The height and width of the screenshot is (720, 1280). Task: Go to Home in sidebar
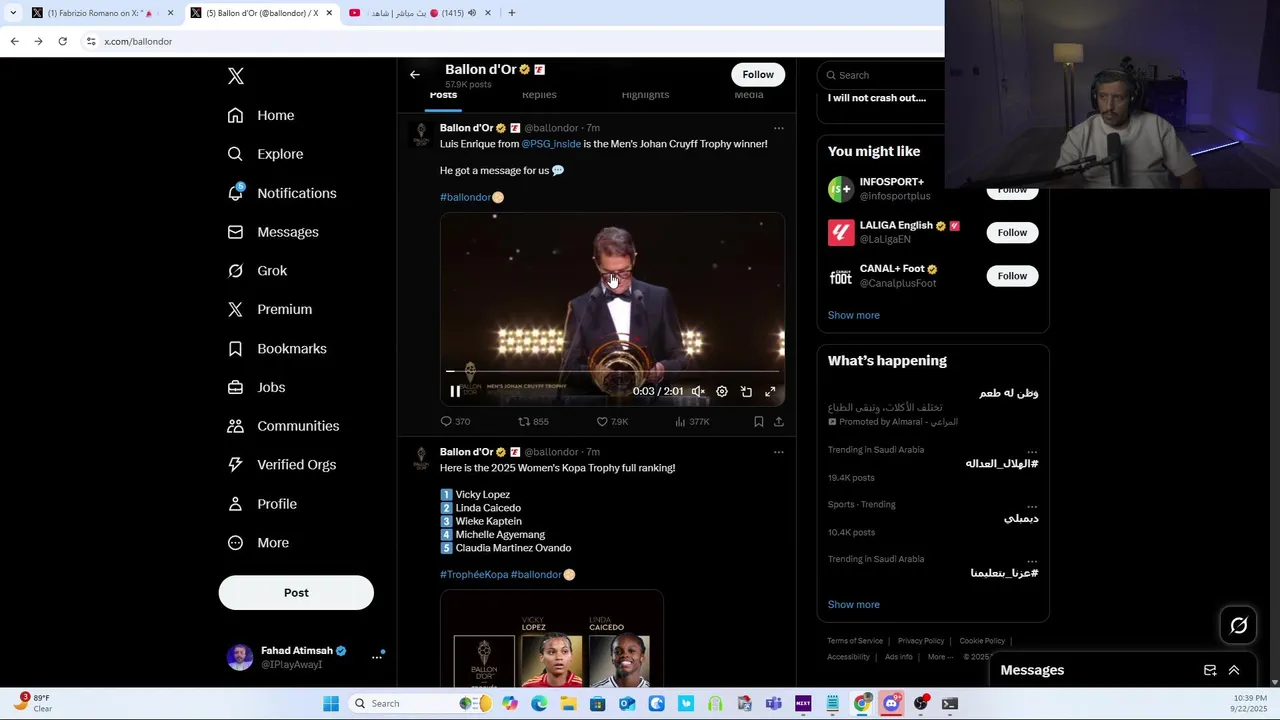(x=261, y=115)
